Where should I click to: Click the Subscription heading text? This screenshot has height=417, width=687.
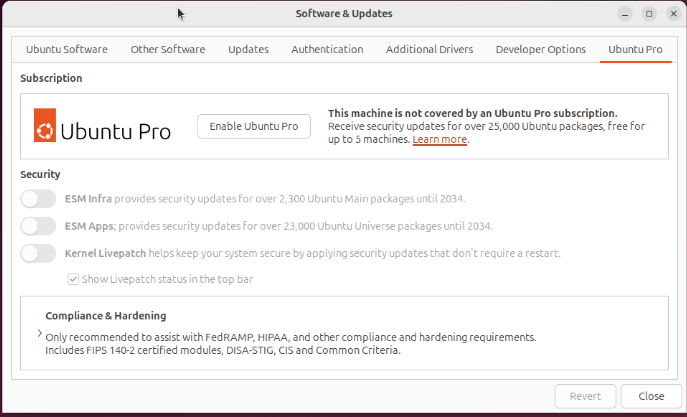point(51,78)
